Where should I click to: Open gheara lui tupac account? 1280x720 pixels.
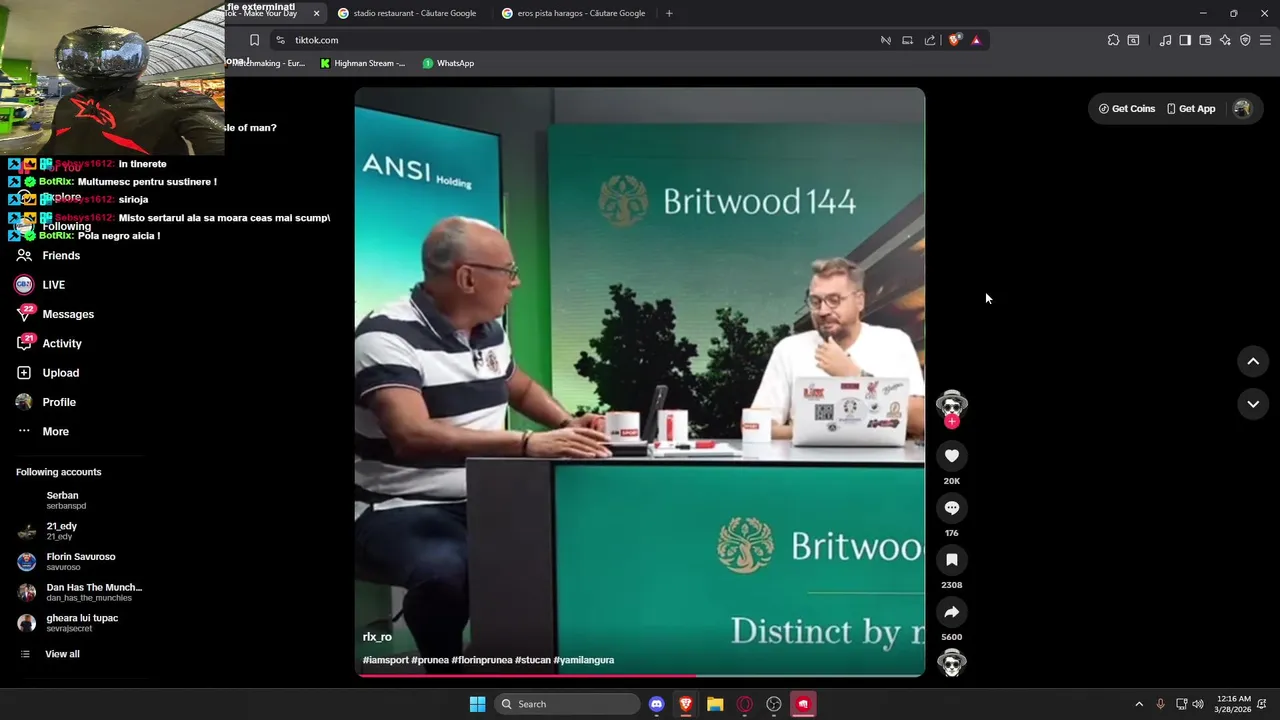(80, 623)
